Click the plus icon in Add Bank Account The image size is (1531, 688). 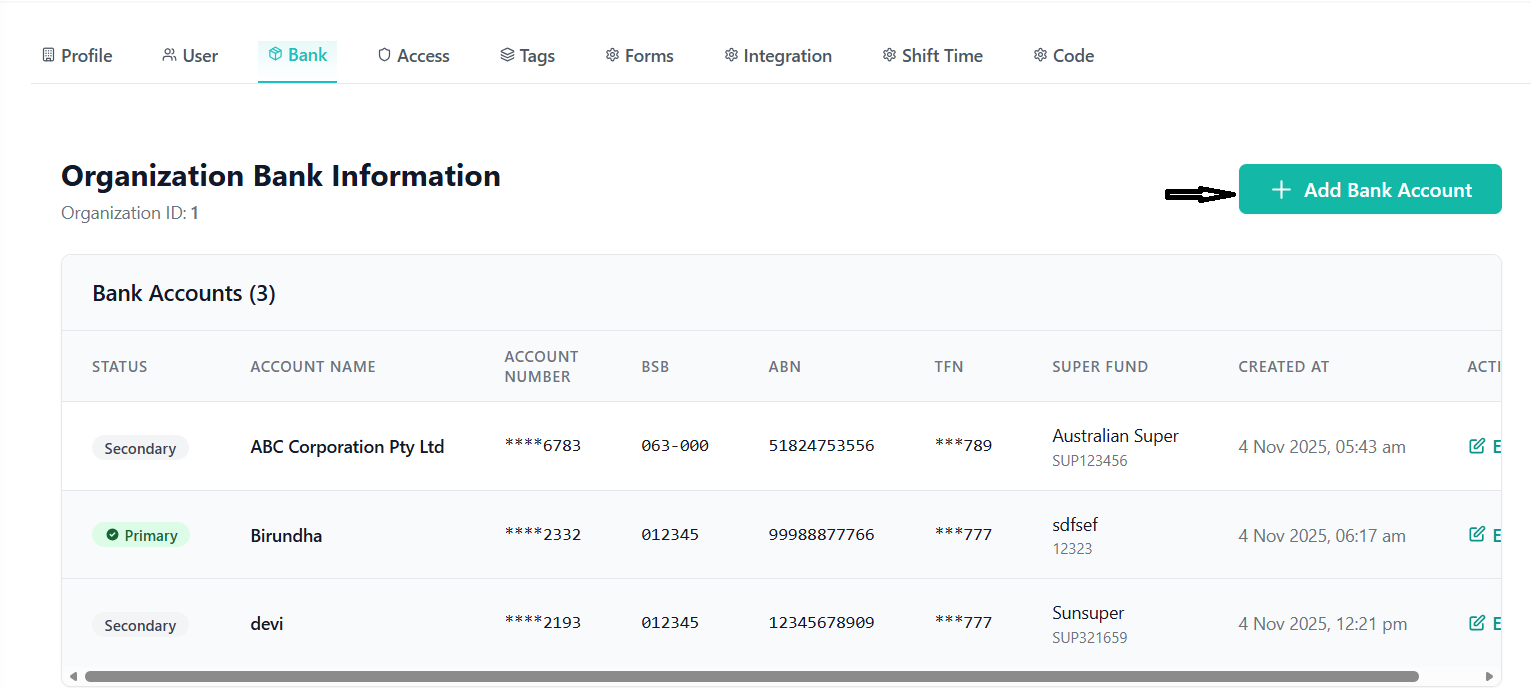click(1281, 190)
